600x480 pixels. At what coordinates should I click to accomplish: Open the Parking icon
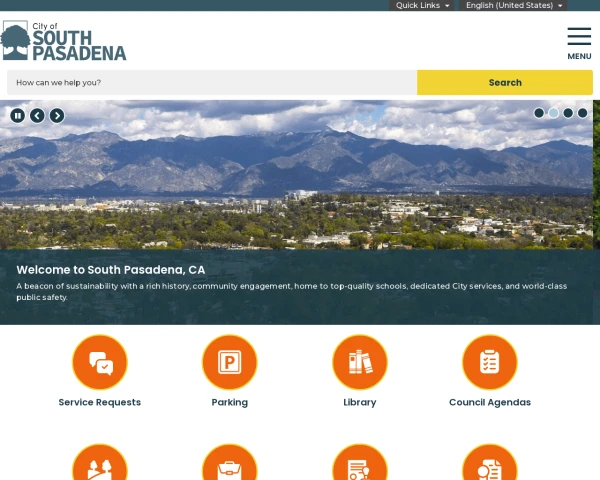pos(230,362)
